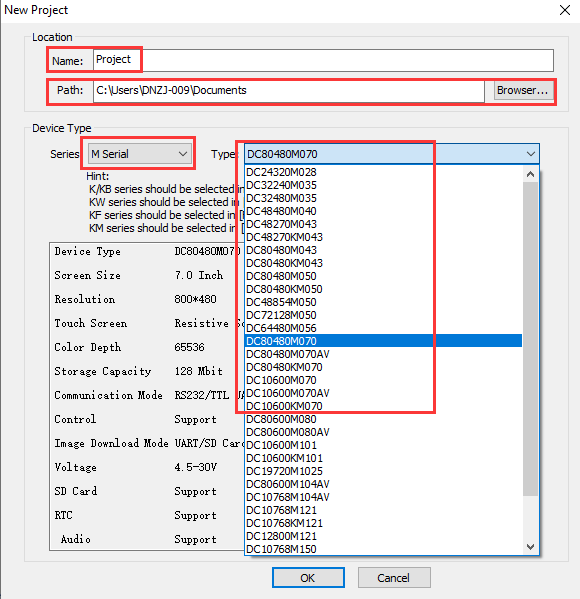Select DC48854M050 list entry
The width and height of the screenshot is (580, 599).
pos(383,302)
